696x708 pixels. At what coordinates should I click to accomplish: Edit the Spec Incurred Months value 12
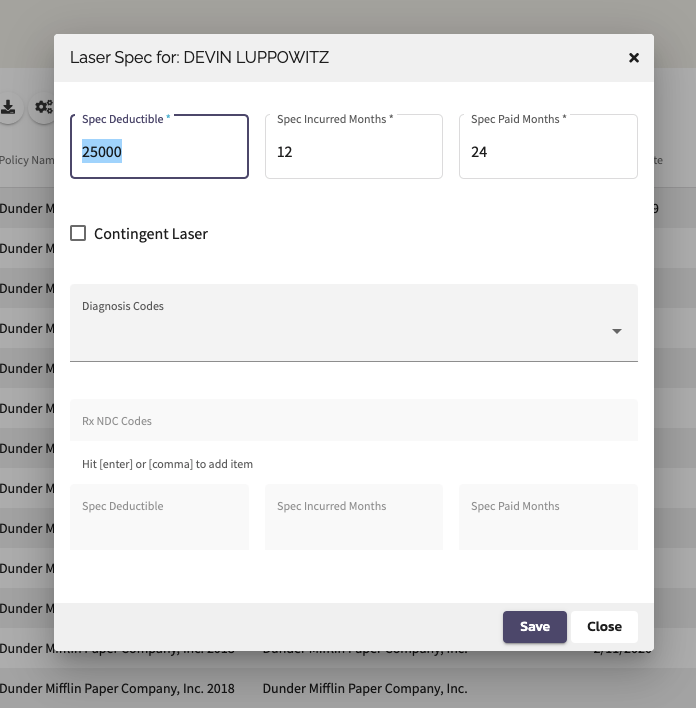tap(354, 147)
